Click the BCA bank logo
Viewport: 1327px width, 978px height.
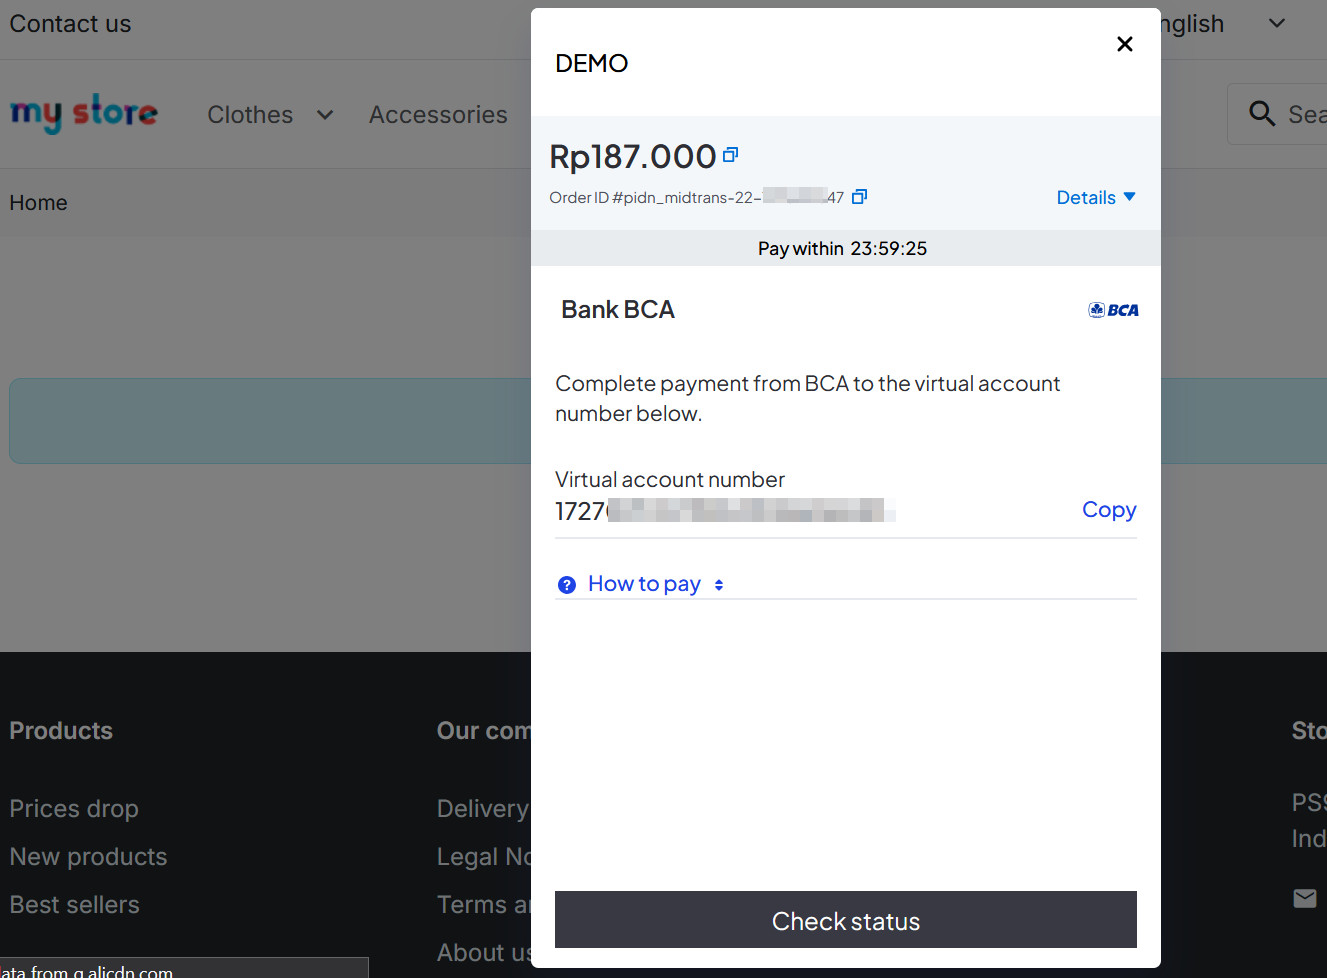point(1113,310)
